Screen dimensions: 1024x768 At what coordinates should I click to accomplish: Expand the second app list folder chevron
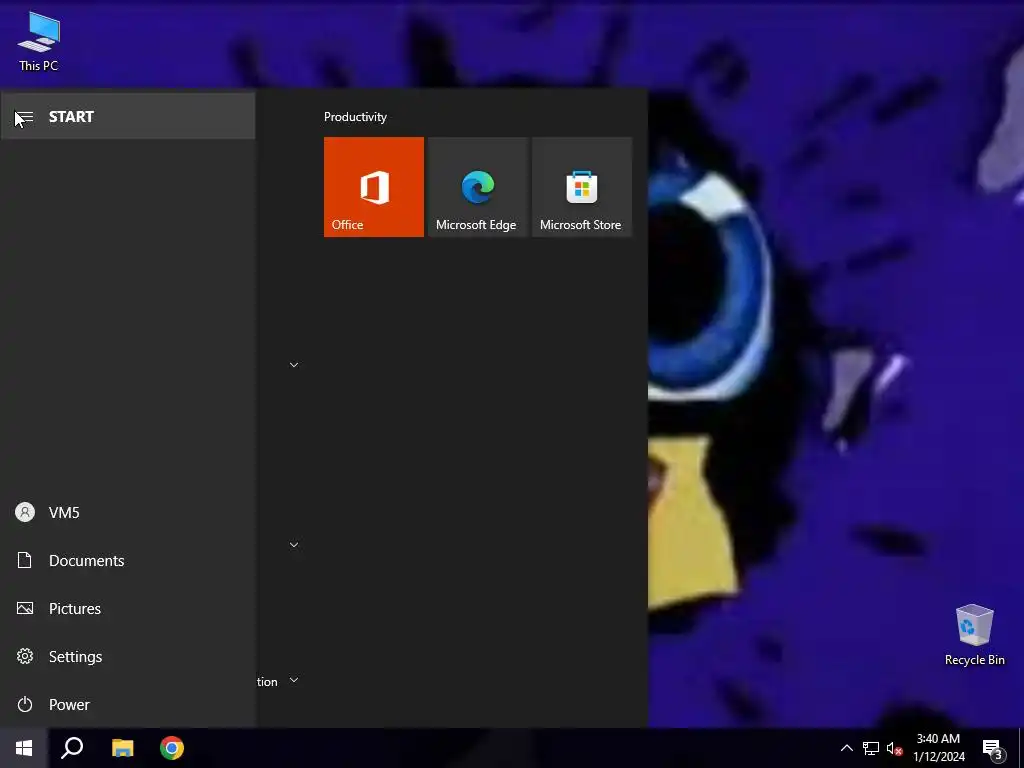coord(294,545)
